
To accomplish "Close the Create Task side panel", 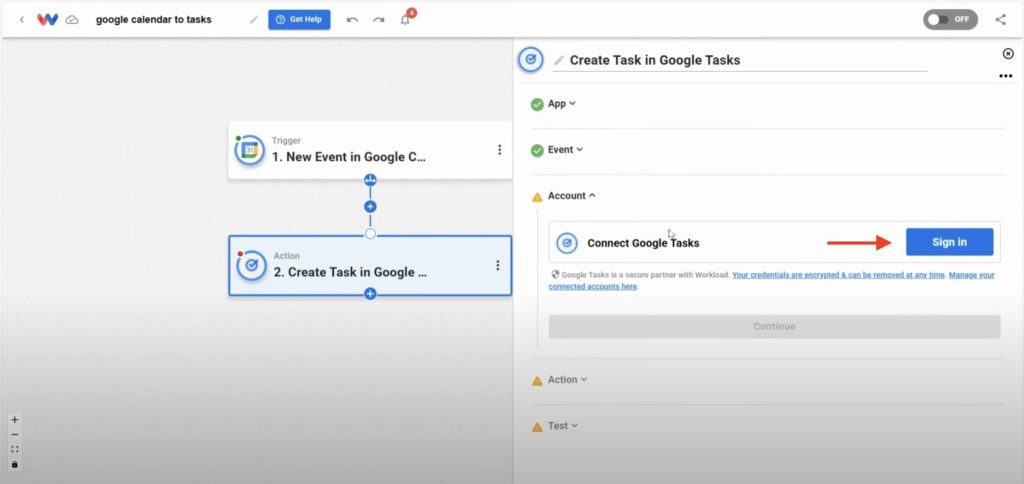I will coord(1008,54).
